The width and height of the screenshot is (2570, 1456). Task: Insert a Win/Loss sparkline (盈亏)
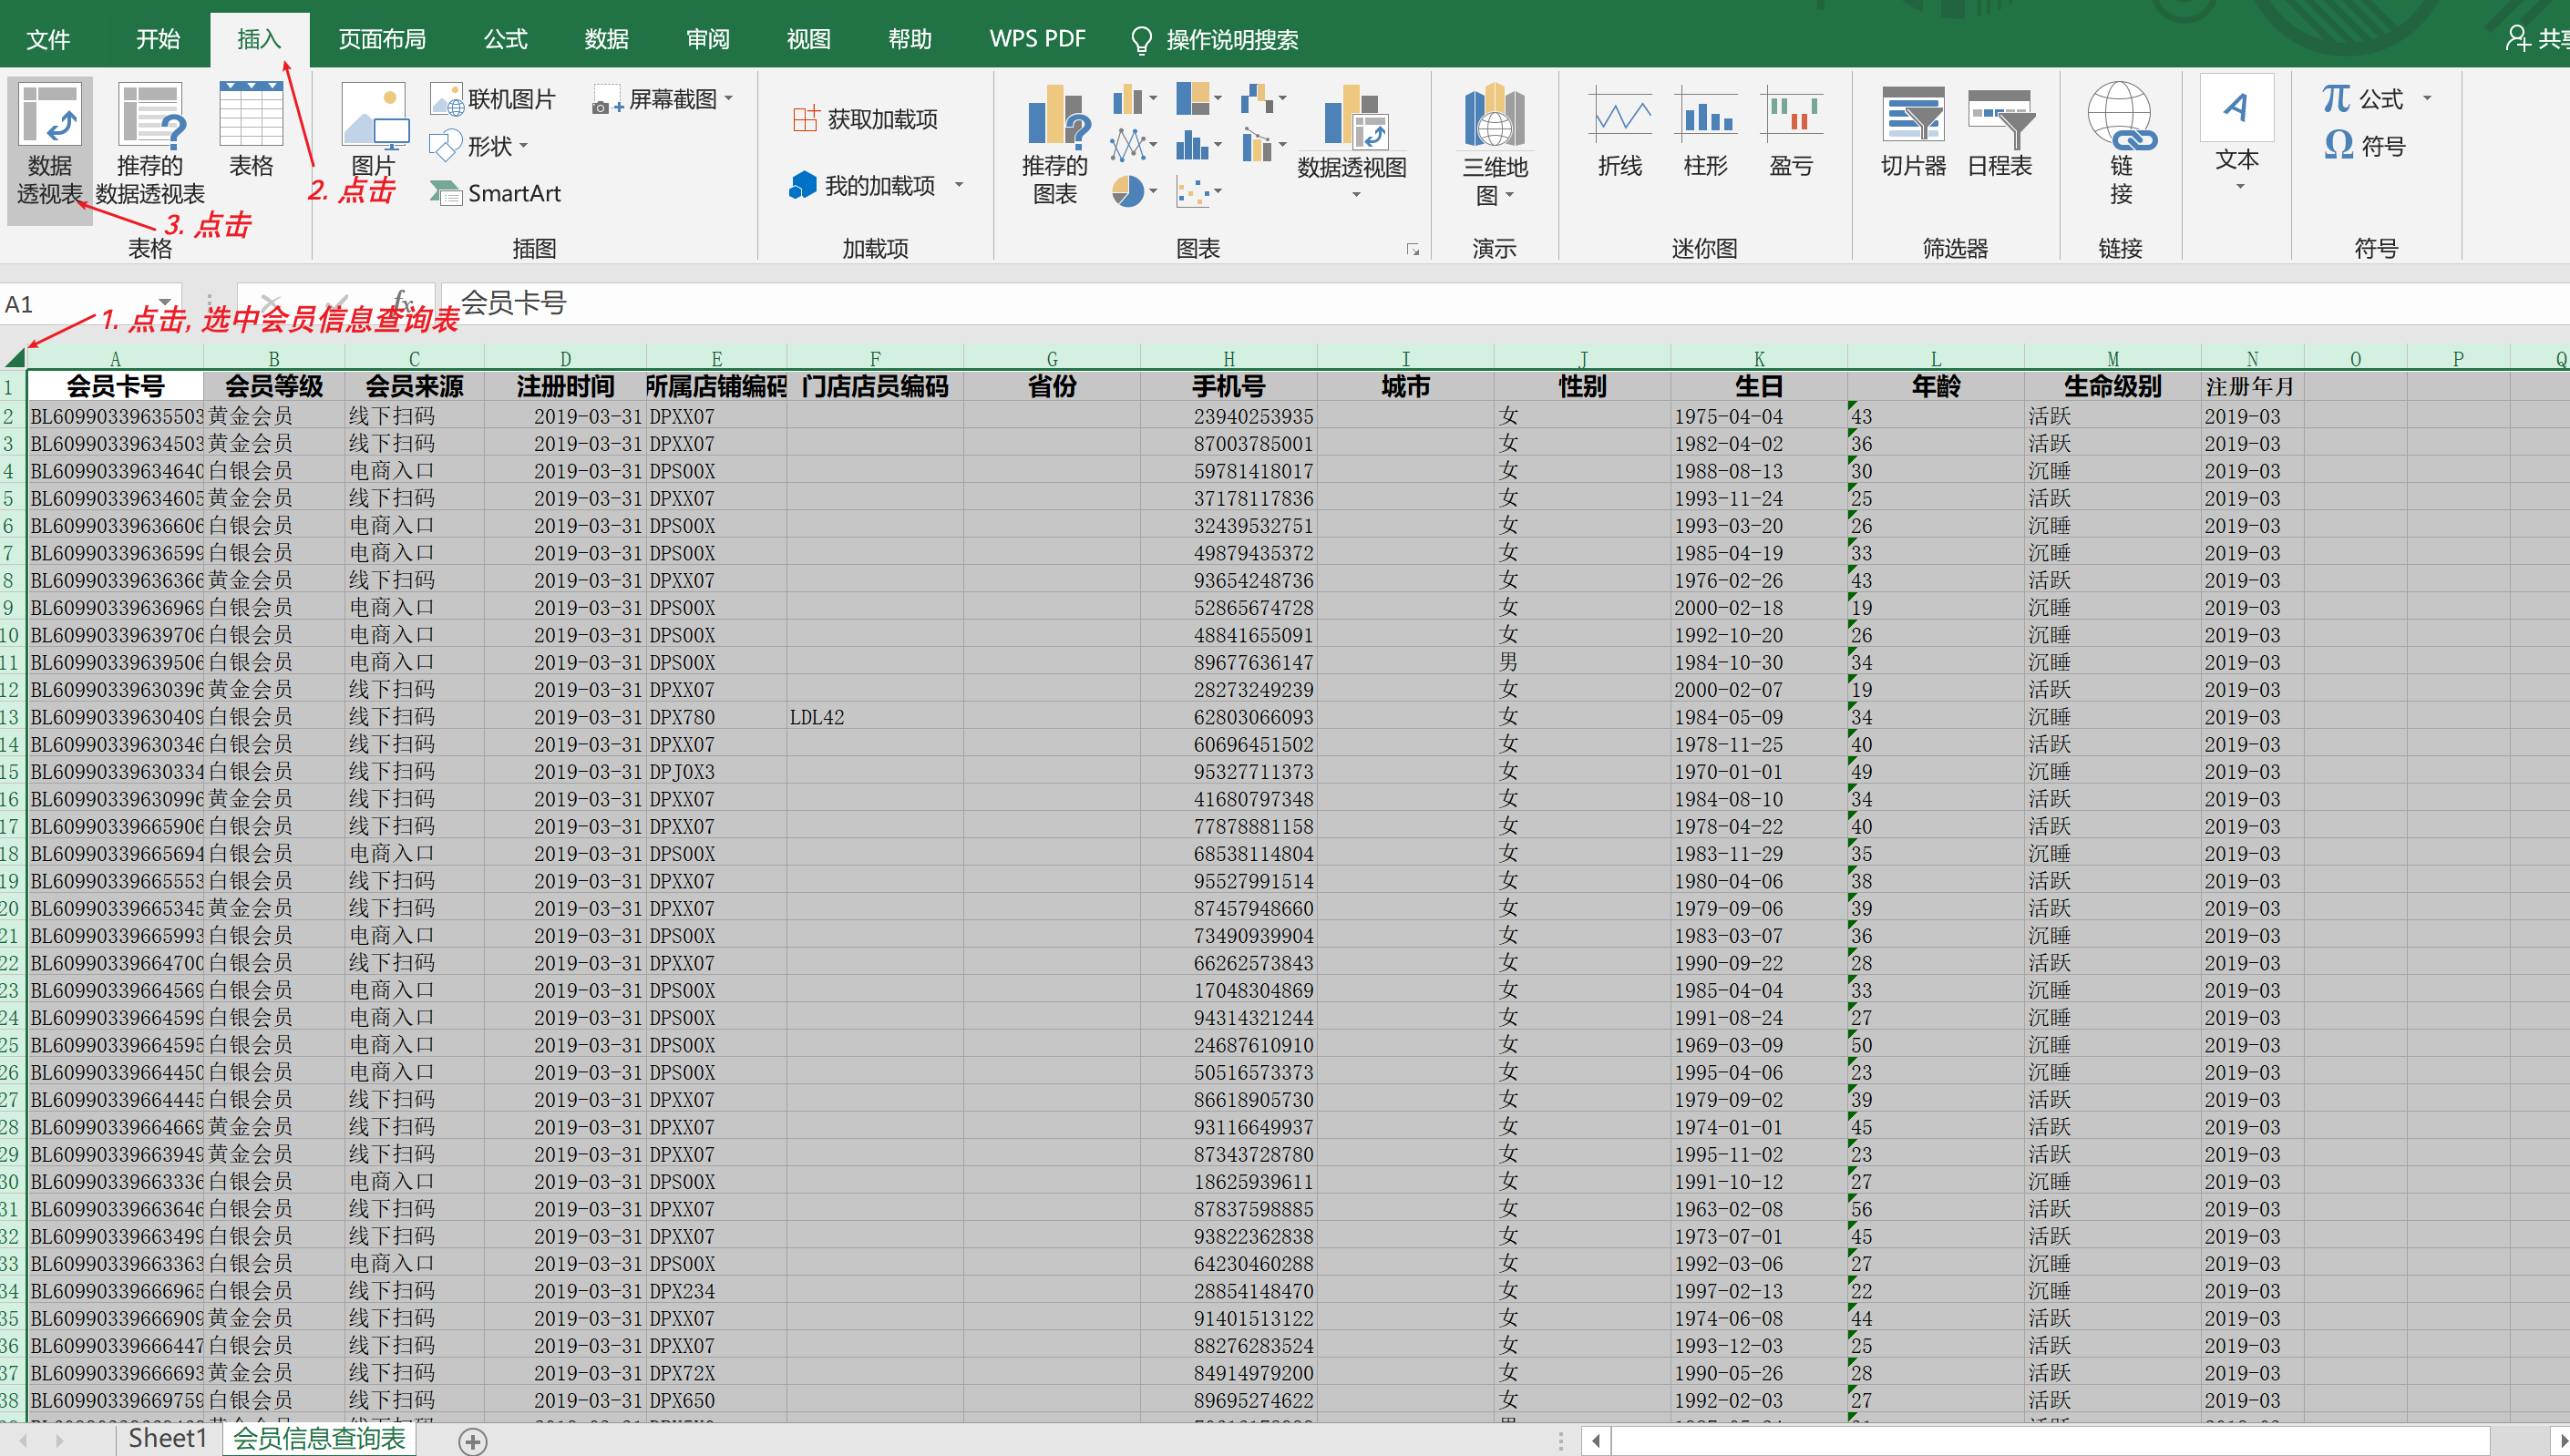[1790, 117]
